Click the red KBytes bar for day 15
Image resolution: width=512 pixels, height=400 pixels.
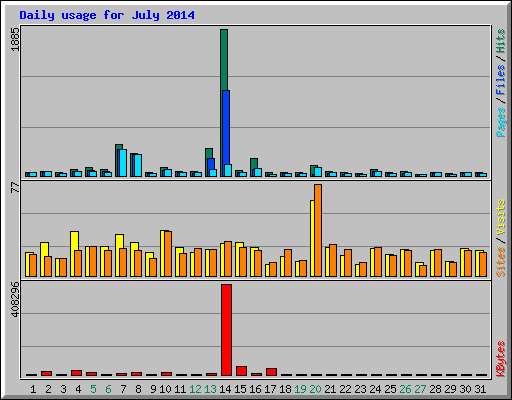click(x=241, y=371)
